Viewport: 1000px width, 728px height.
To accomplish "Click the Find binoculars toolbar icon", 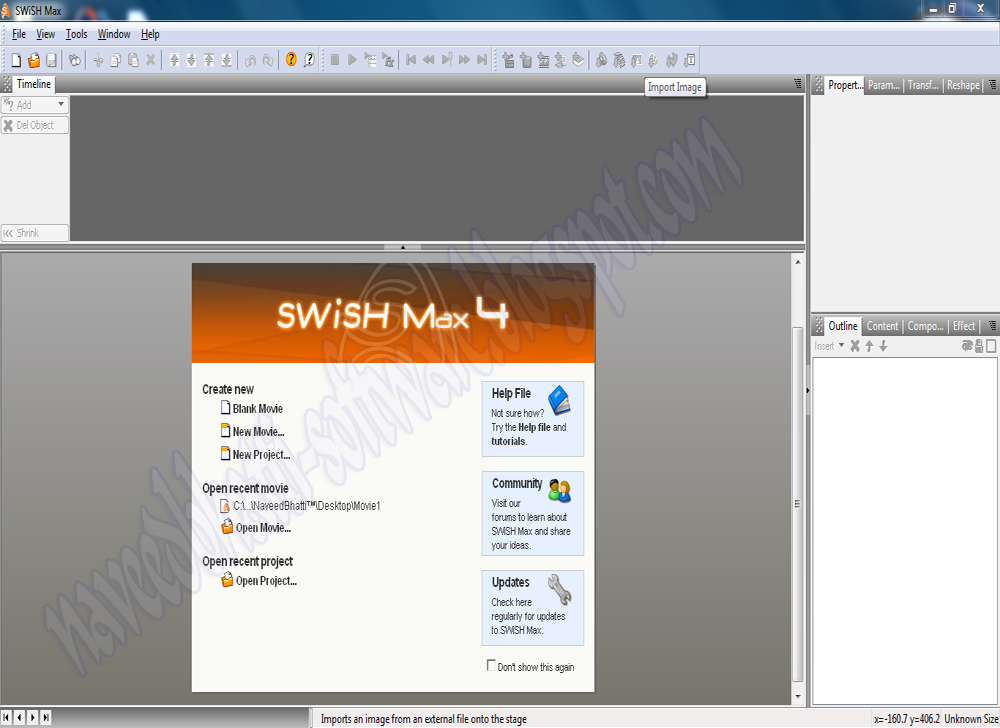I will (x=75, y=60).
